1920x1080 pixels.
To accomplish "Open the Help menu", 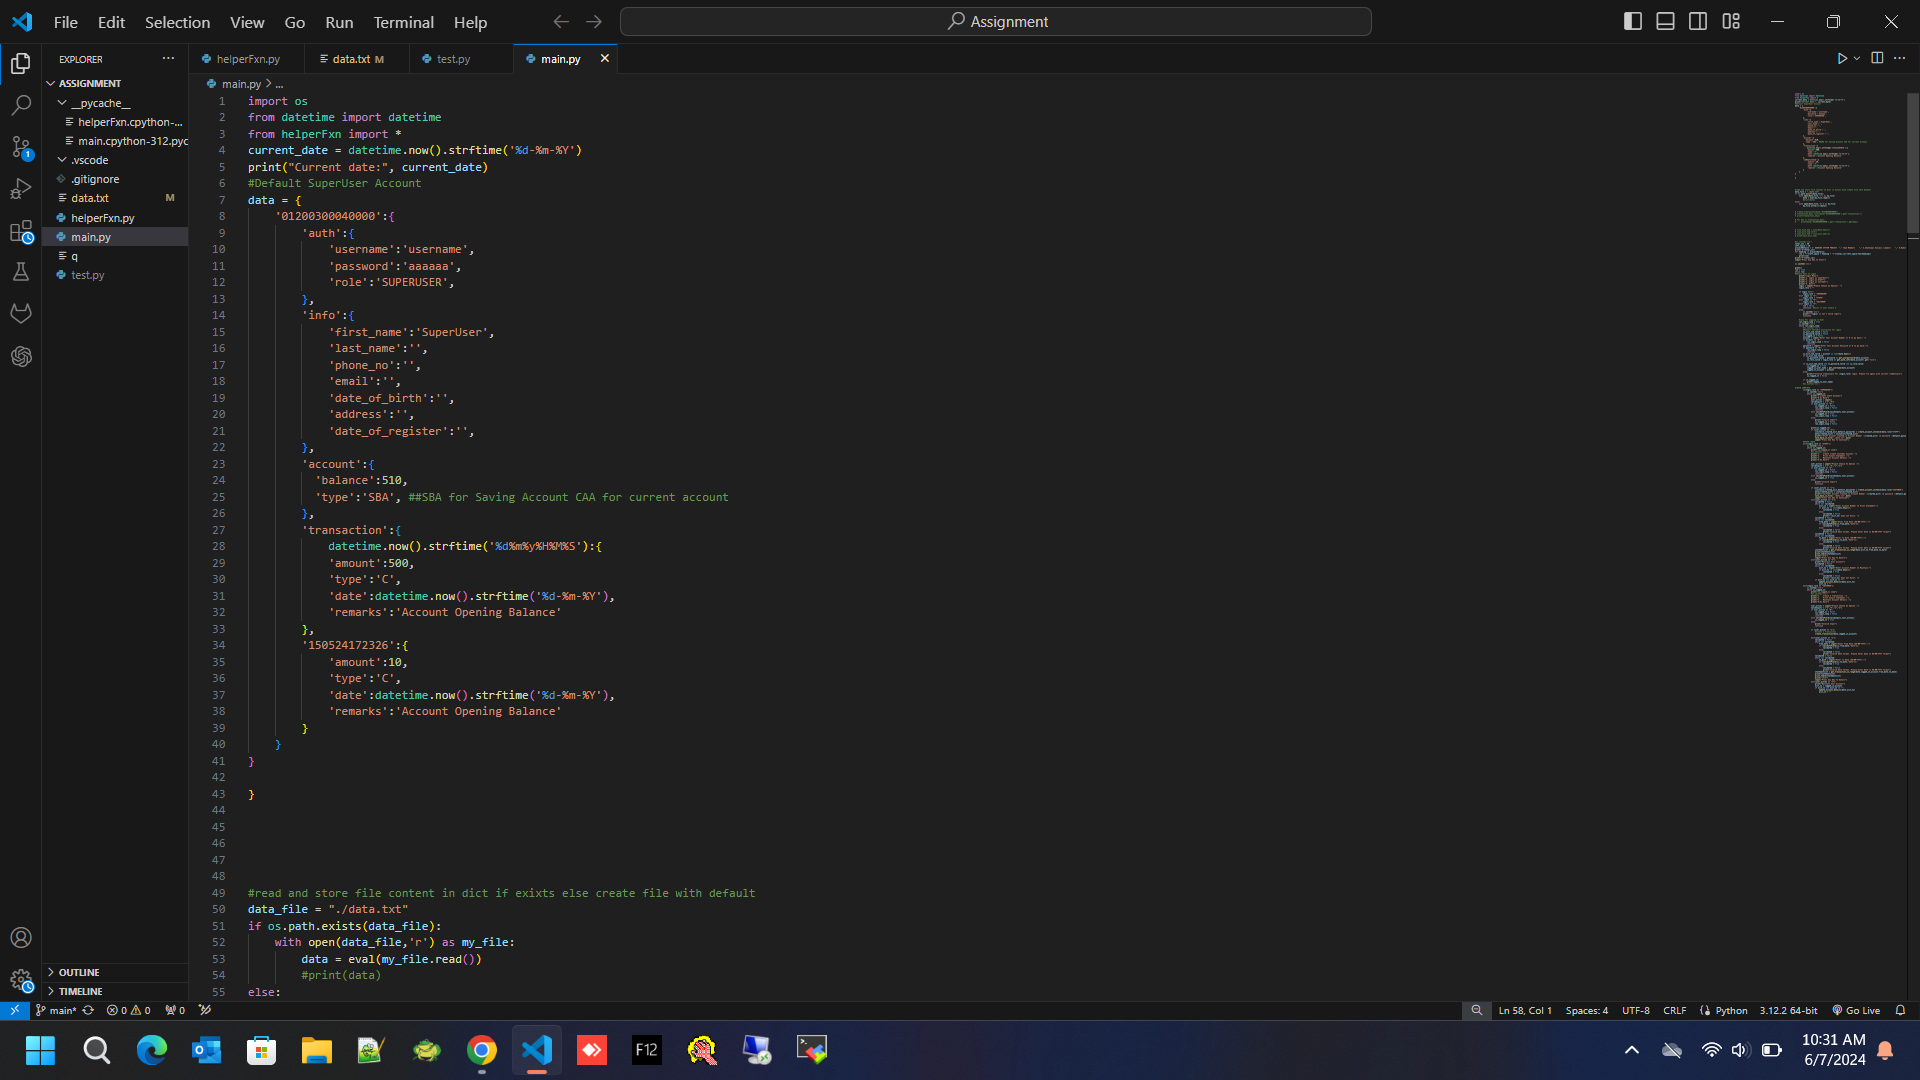I will [x=470, y=22].
